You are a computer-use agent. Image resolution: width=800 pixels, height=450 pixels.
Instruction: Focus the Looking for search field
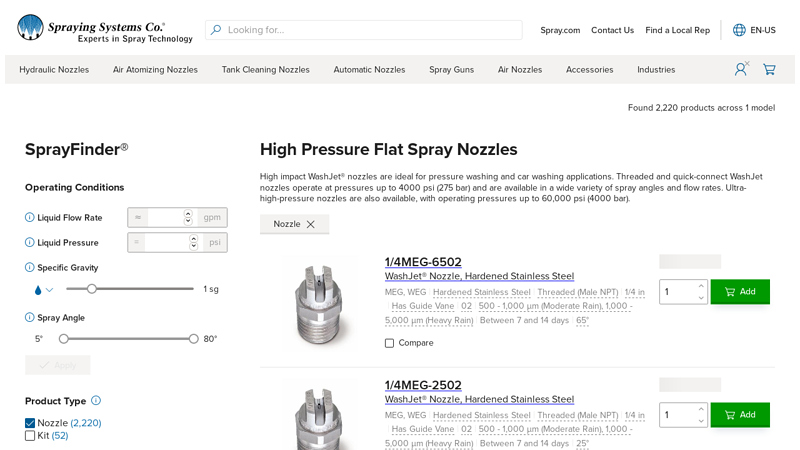click(x=364, y=30)
